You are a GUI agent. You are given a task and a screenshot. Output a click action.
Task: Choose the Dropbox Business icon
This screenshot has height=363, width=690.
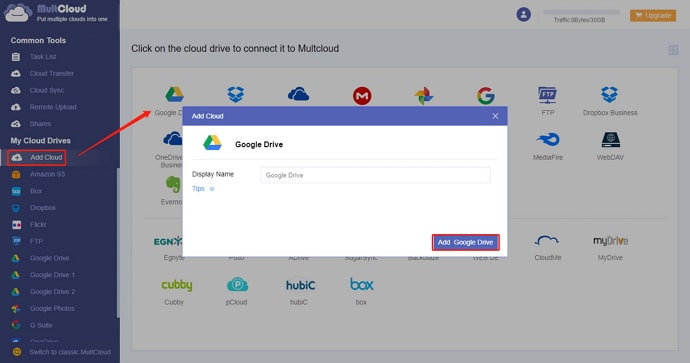coord(609,95)
